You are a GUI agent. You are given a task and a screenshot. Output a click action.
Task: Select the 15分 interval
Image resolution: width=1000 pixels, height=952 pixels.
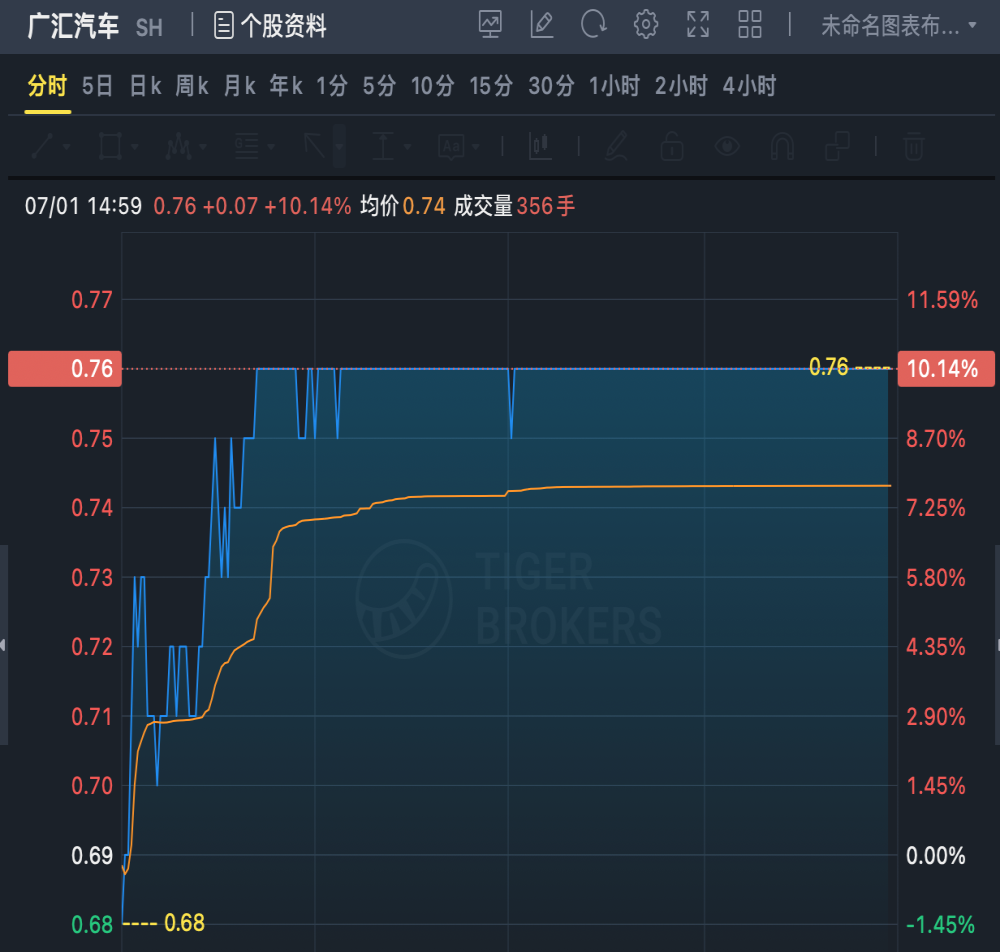pyautogui.click(x=491, y=85)
